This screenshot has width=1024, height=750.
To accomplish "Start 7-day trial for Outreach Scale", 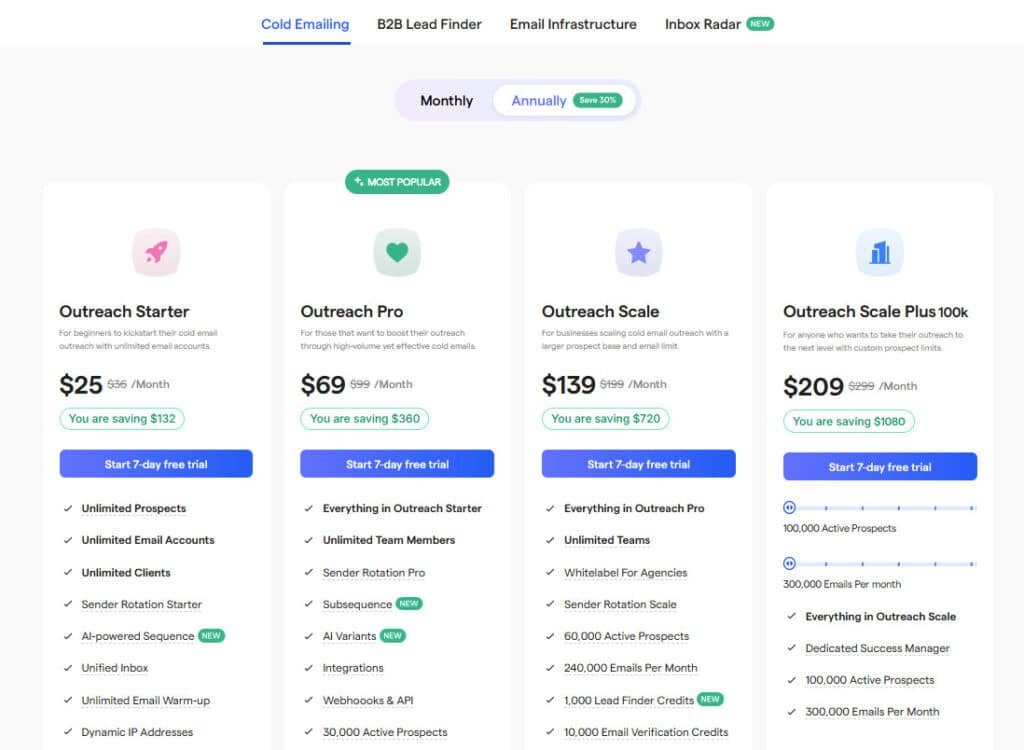I will pos(638,464).
